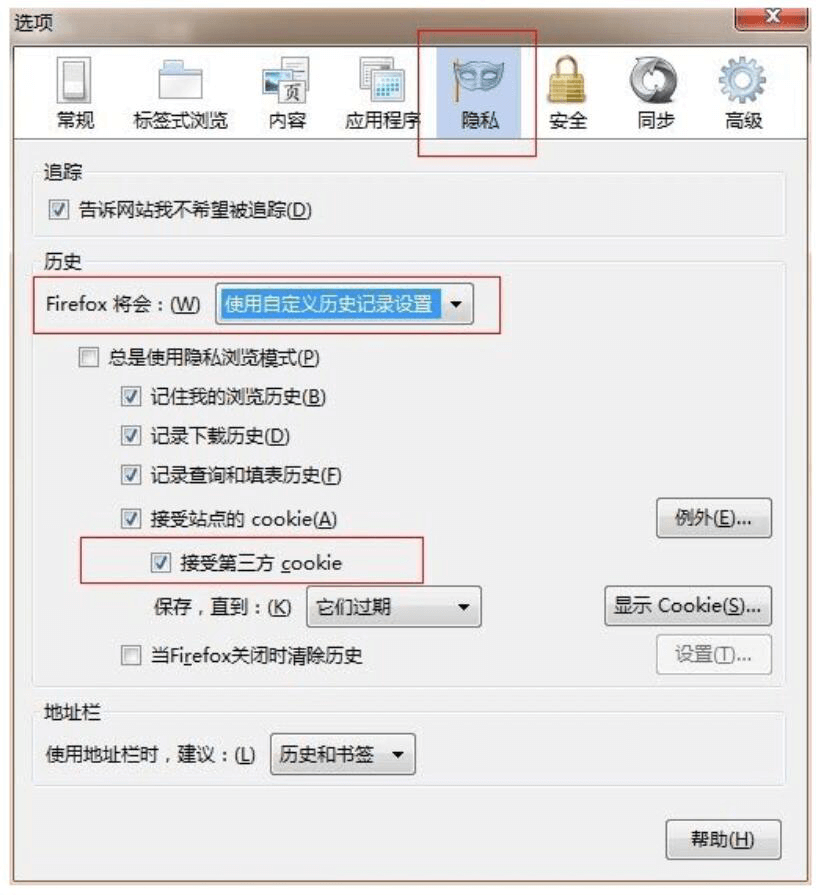This screenshot has width=821, height=895.
Task: Expand the 保存，直到 它们过期 dropdown
Action: coord(394,607)
